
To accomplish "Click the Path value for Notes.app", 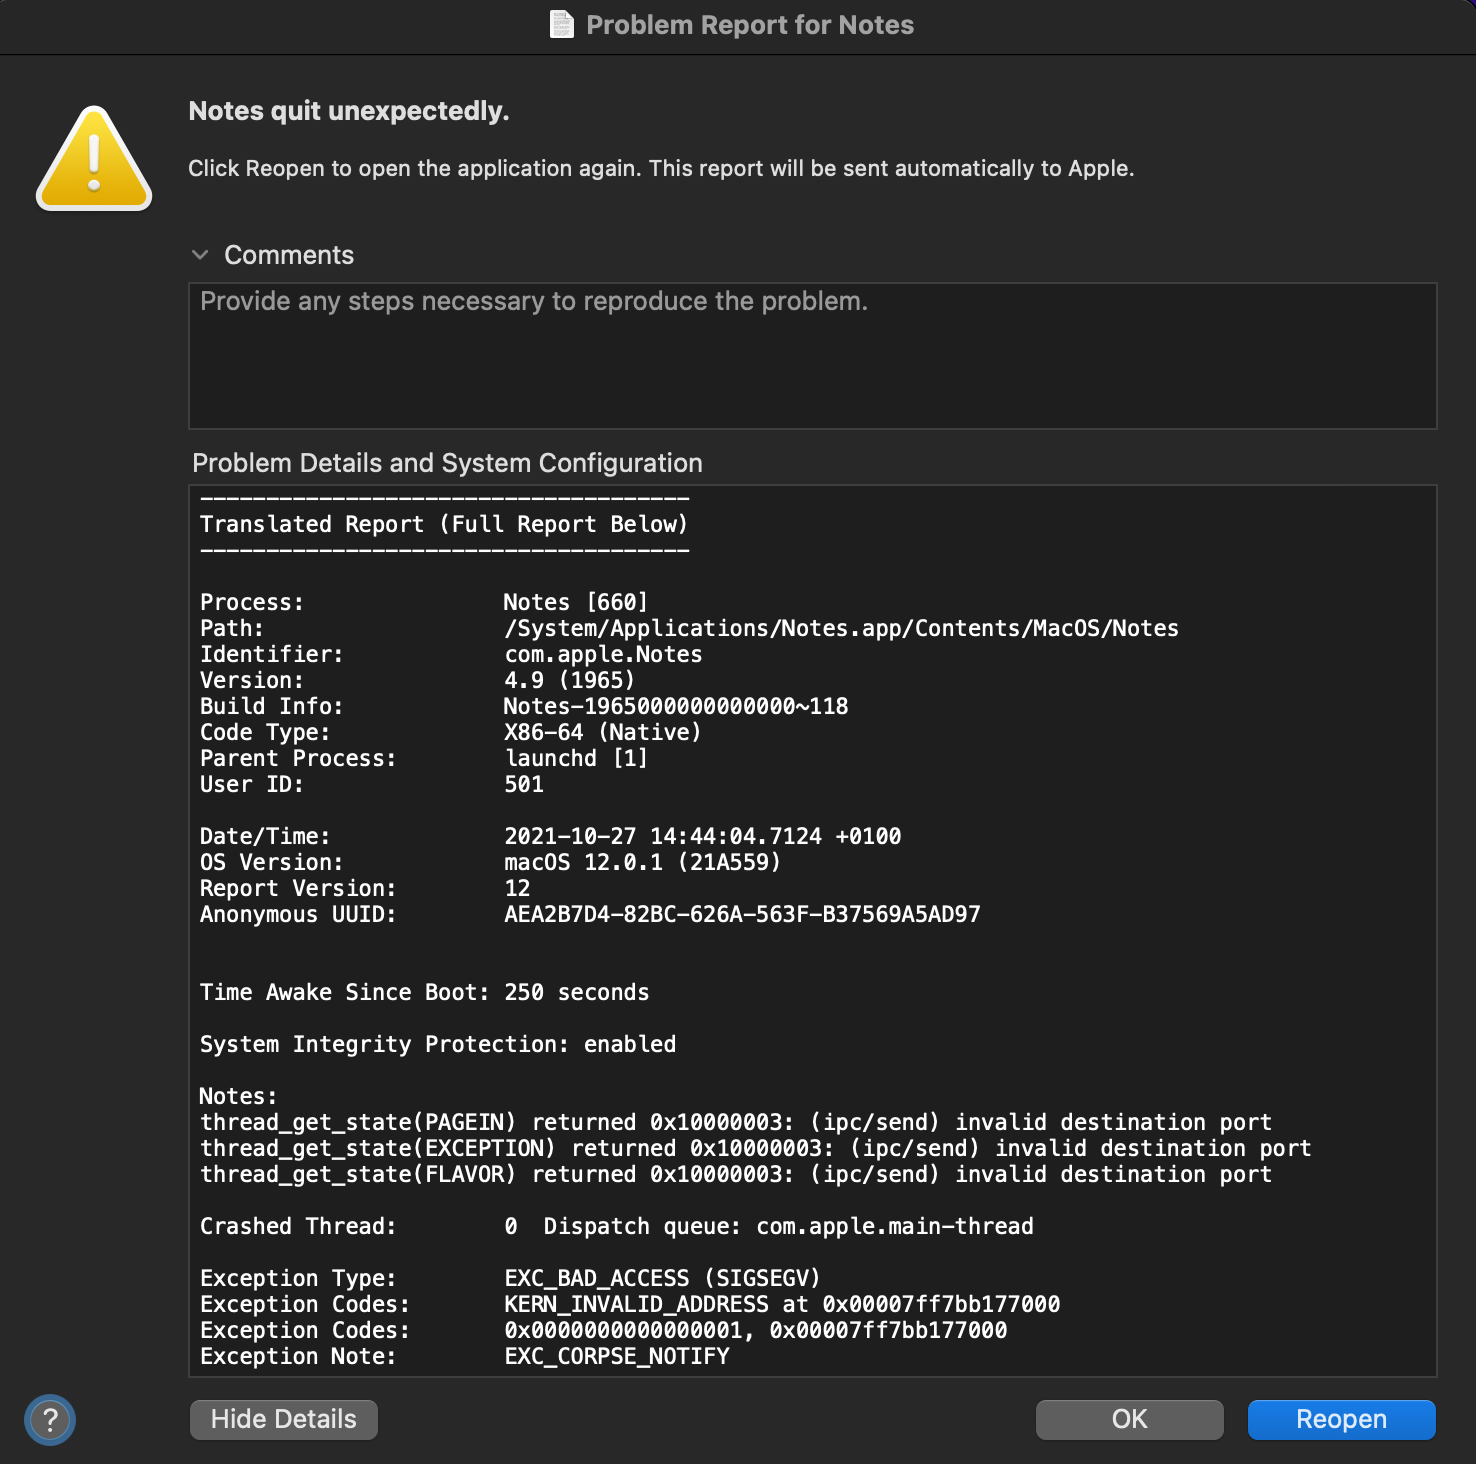I will pyautogui.click(x=841, y=628).
